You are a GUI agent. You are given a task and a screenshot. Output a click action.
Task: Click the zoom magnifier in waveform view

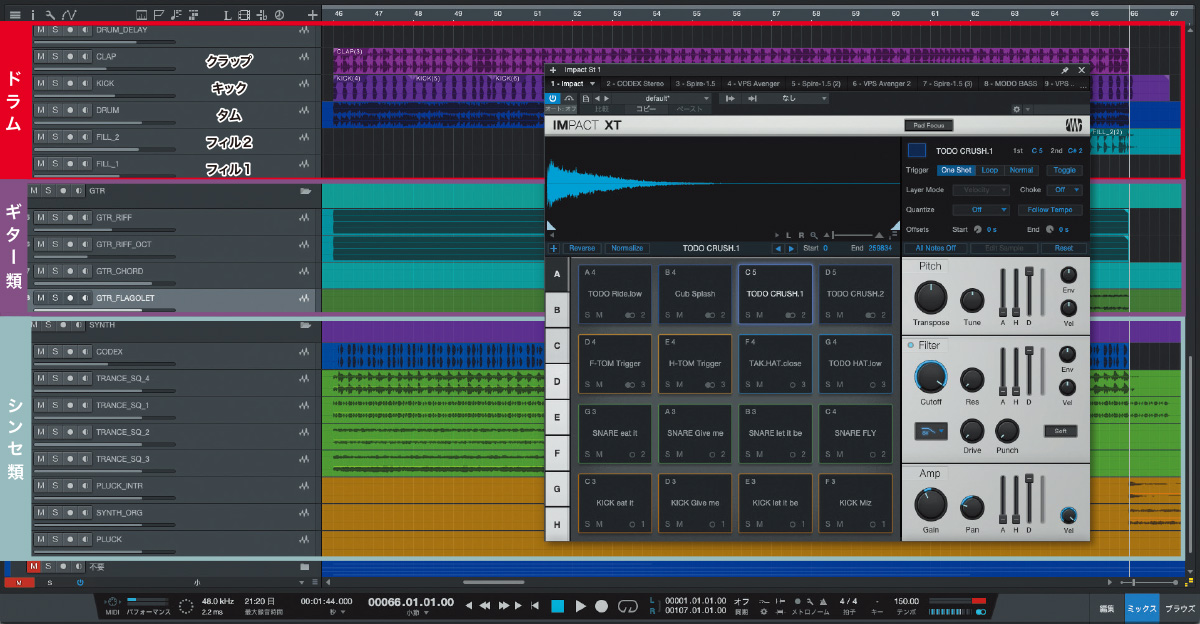click(815, 235)
